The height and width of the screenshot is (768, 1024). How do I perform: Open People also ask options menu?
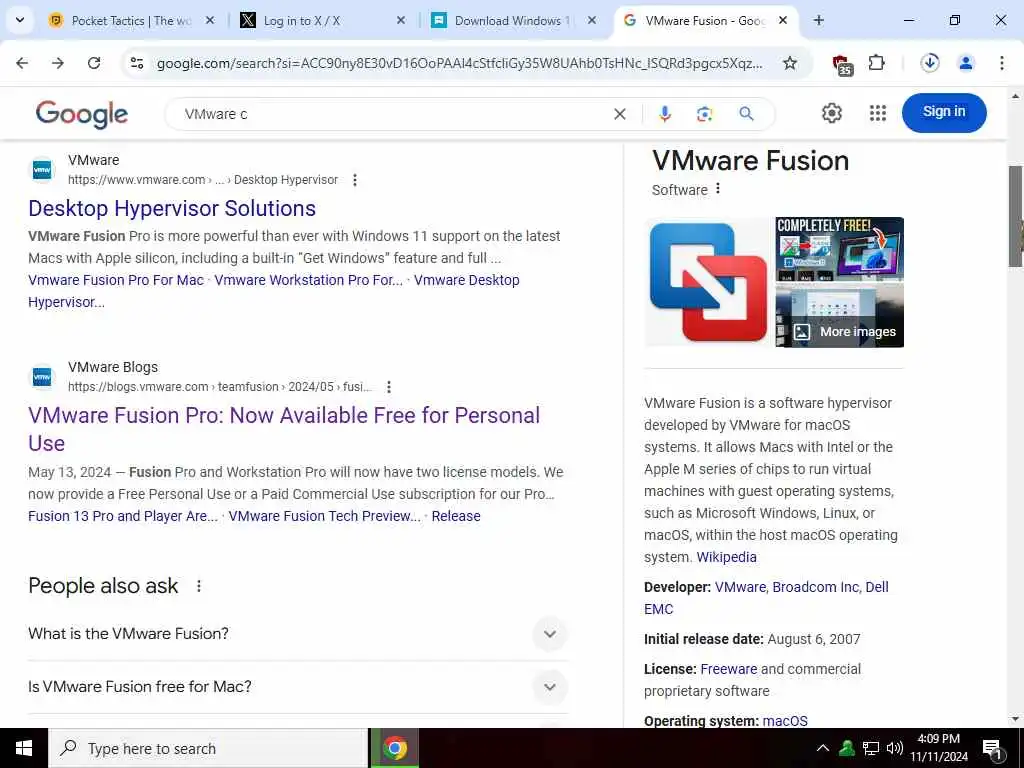coord(199,586)
